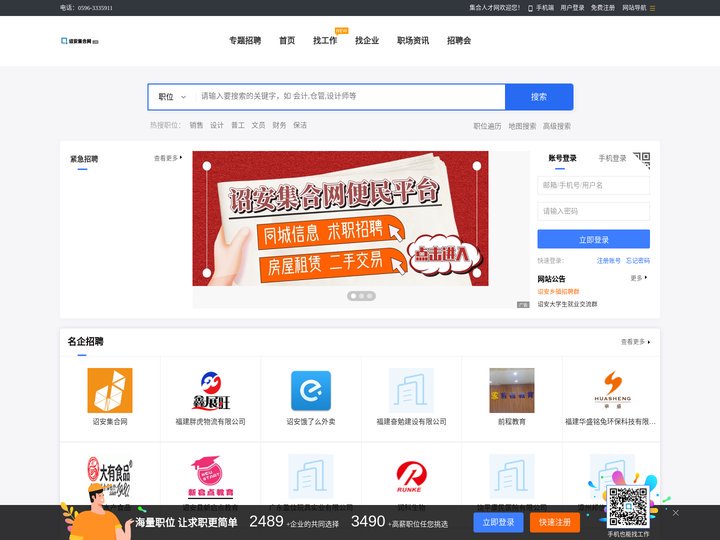Open 专题招聘 menu item
The width and height of the screenshot is (720, 540).
245,40
